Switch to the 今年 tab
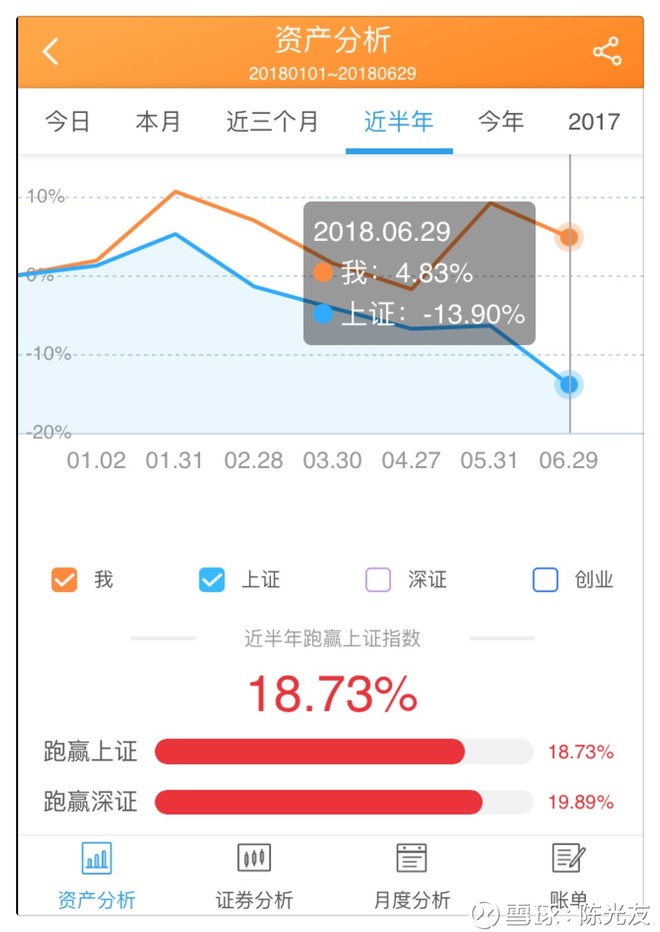This screenshot has height=932, width=660. click(x=501, y=121)
